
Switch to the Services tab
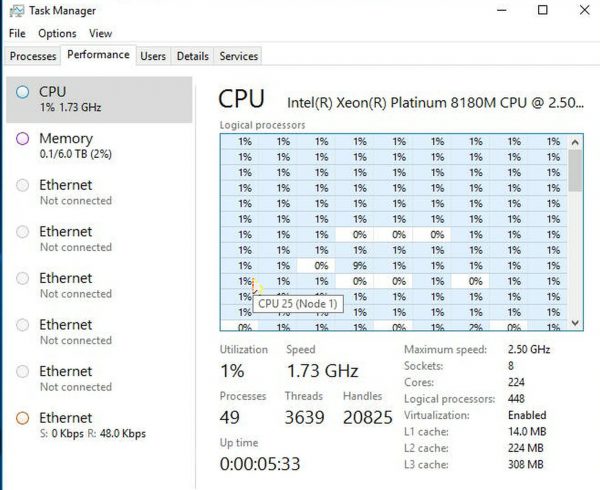pyautogui.click(x=238, y=56)
